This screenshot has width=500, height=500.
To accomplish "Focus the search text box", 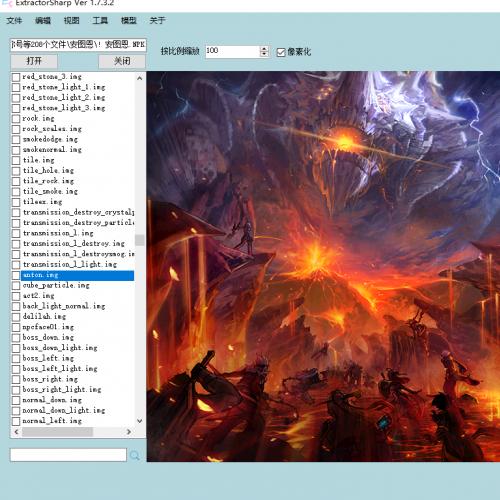I will click(x=68, y=455).
